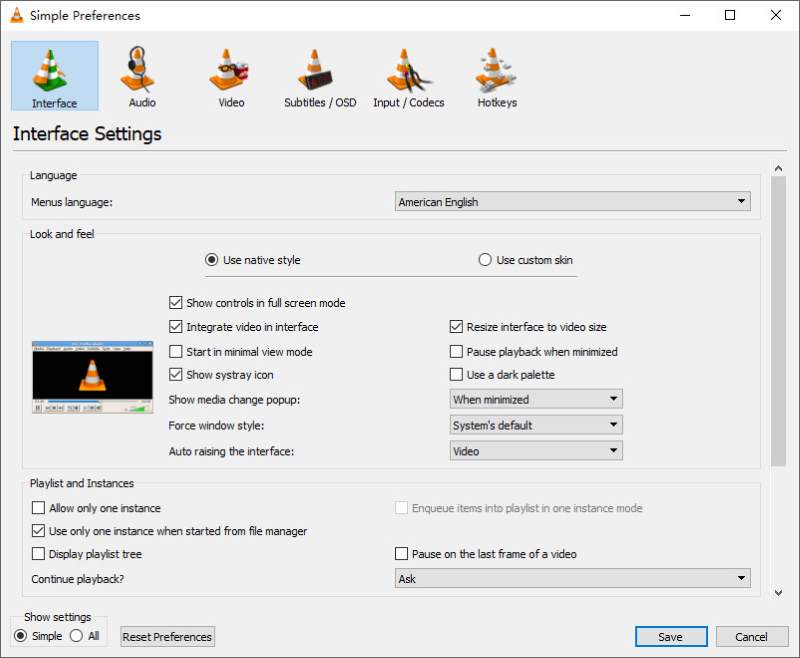This screenshot has width=800, height=658.
Task: Click the VLC interface preview thumbnail
Action: 92,377
